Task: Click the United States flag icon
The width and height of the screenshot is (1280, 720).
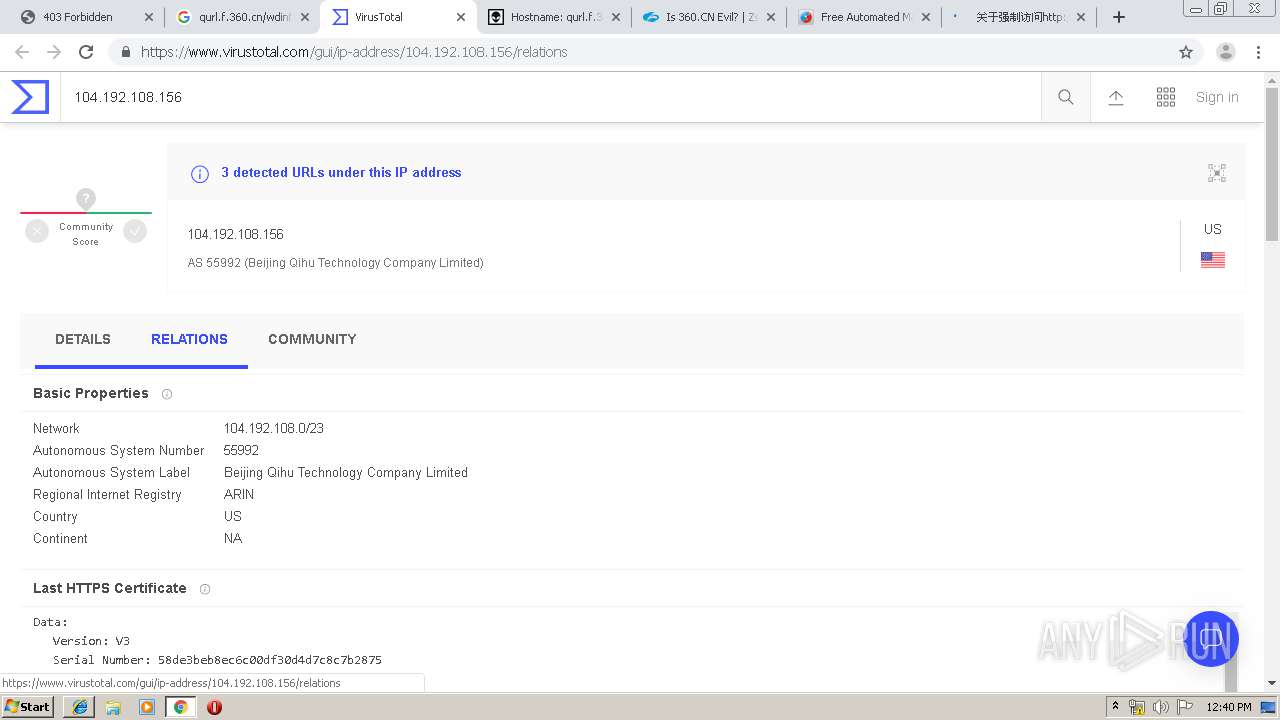Action: 1213,260
